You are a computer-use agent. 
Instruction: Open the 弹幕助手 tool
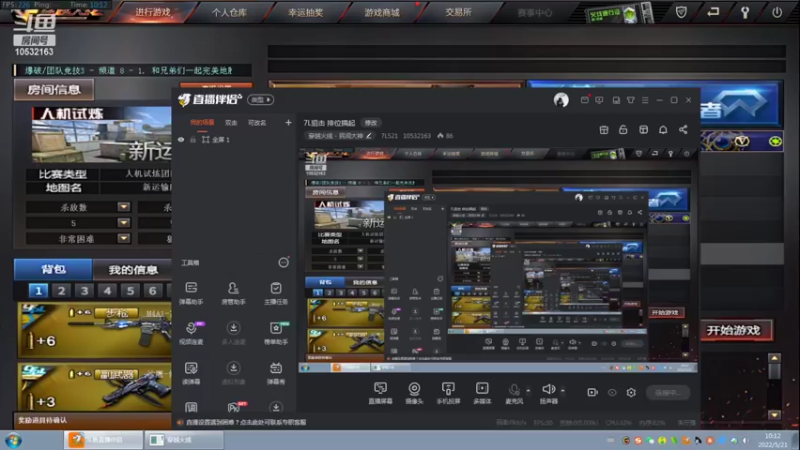191,293
